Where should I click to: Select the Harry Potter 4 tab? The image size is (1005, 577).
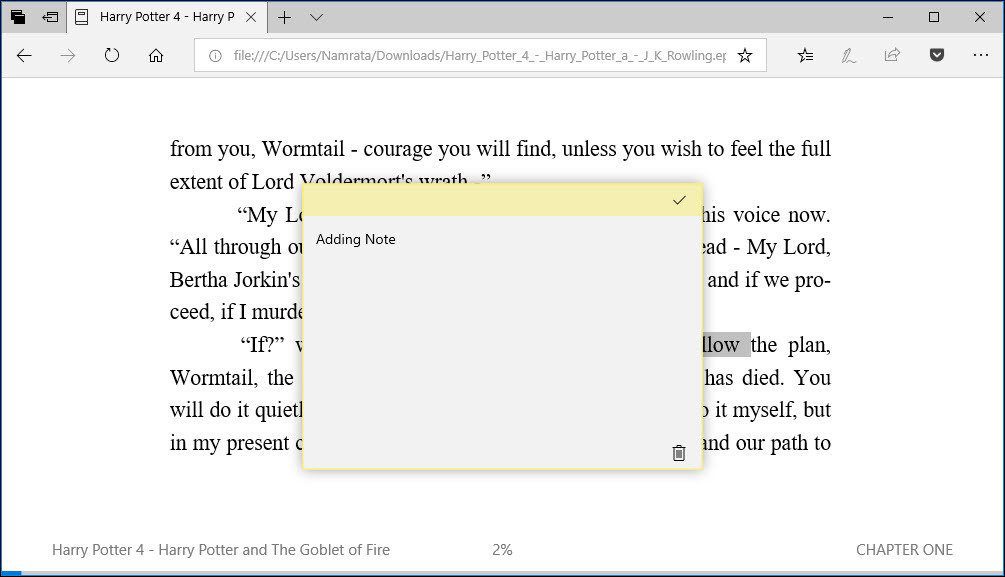point(167,17)
